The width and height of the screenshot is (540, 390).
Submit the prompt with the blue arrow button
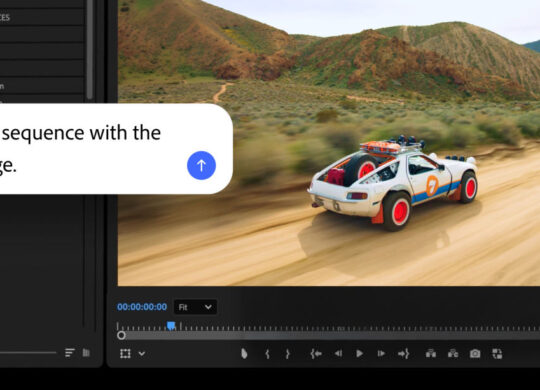(201, 165)
